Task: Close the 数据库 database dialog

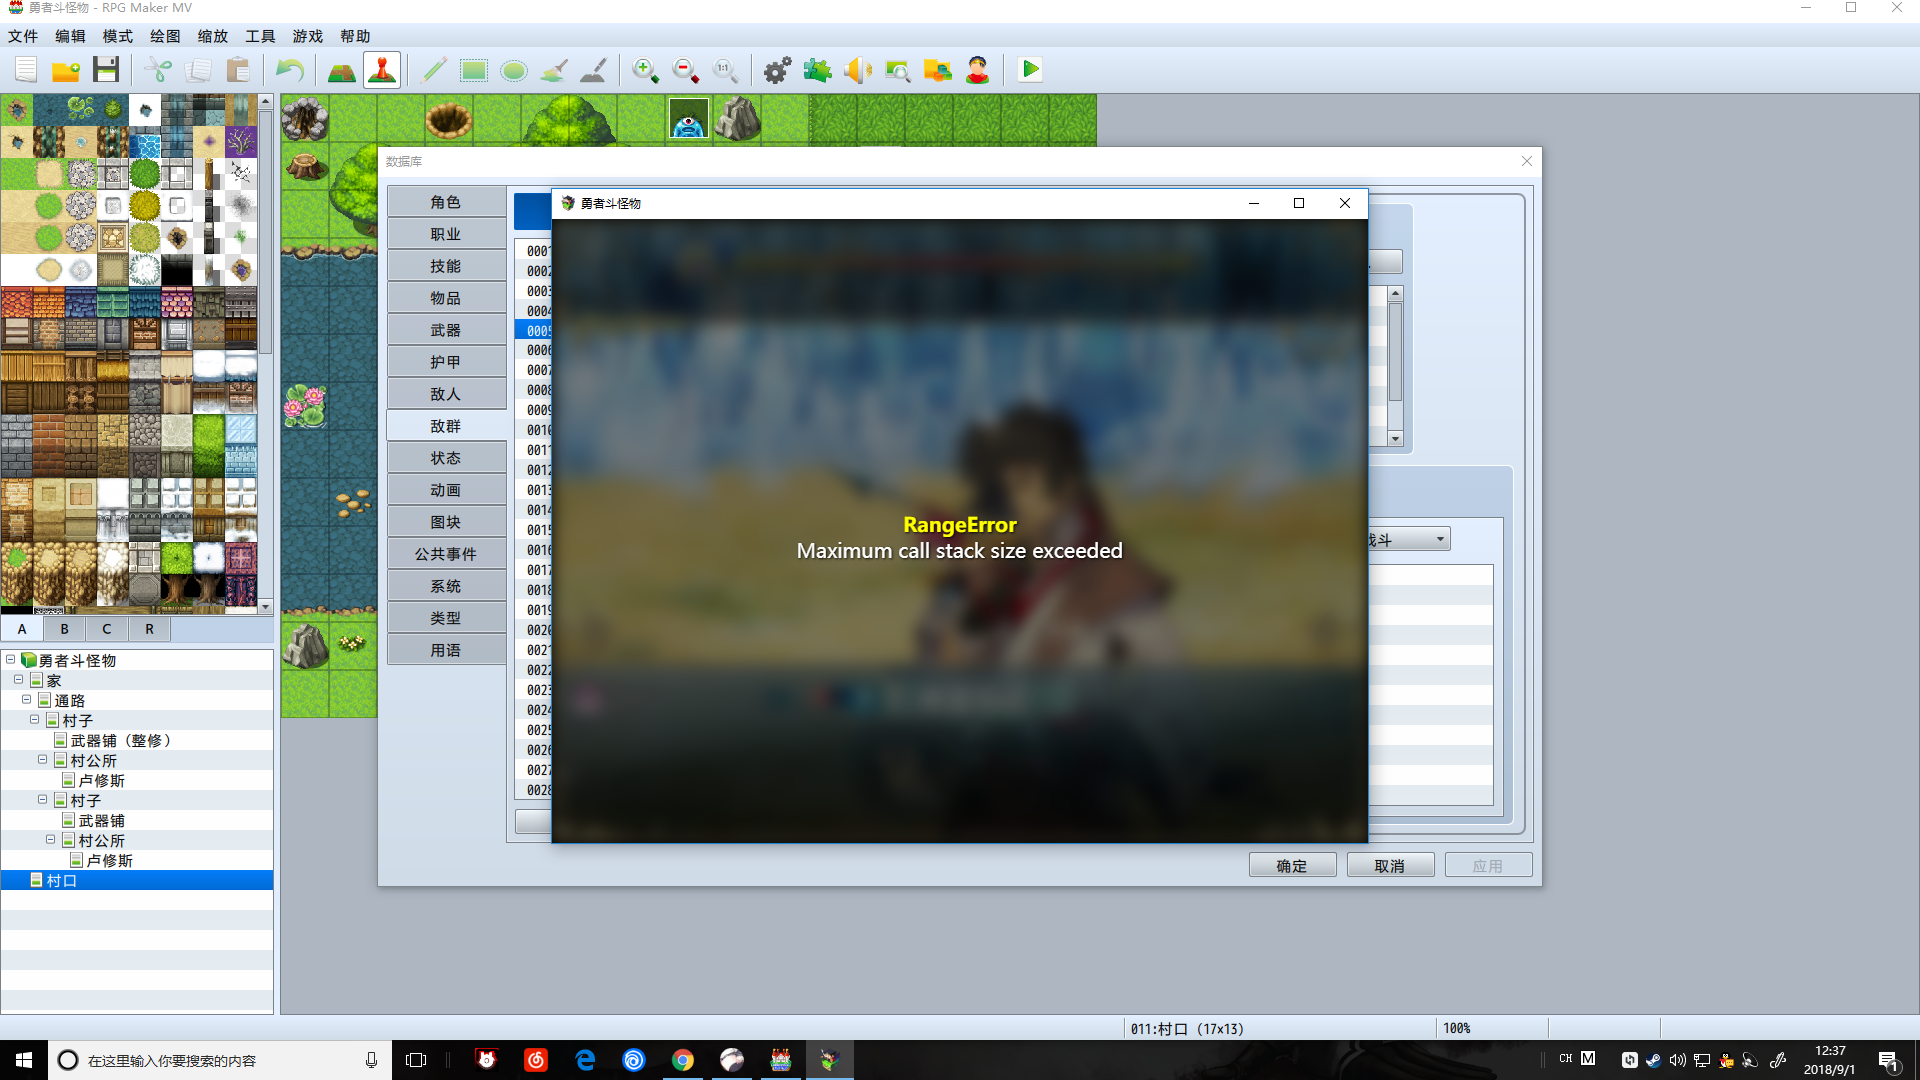Action: (1526, 161)
